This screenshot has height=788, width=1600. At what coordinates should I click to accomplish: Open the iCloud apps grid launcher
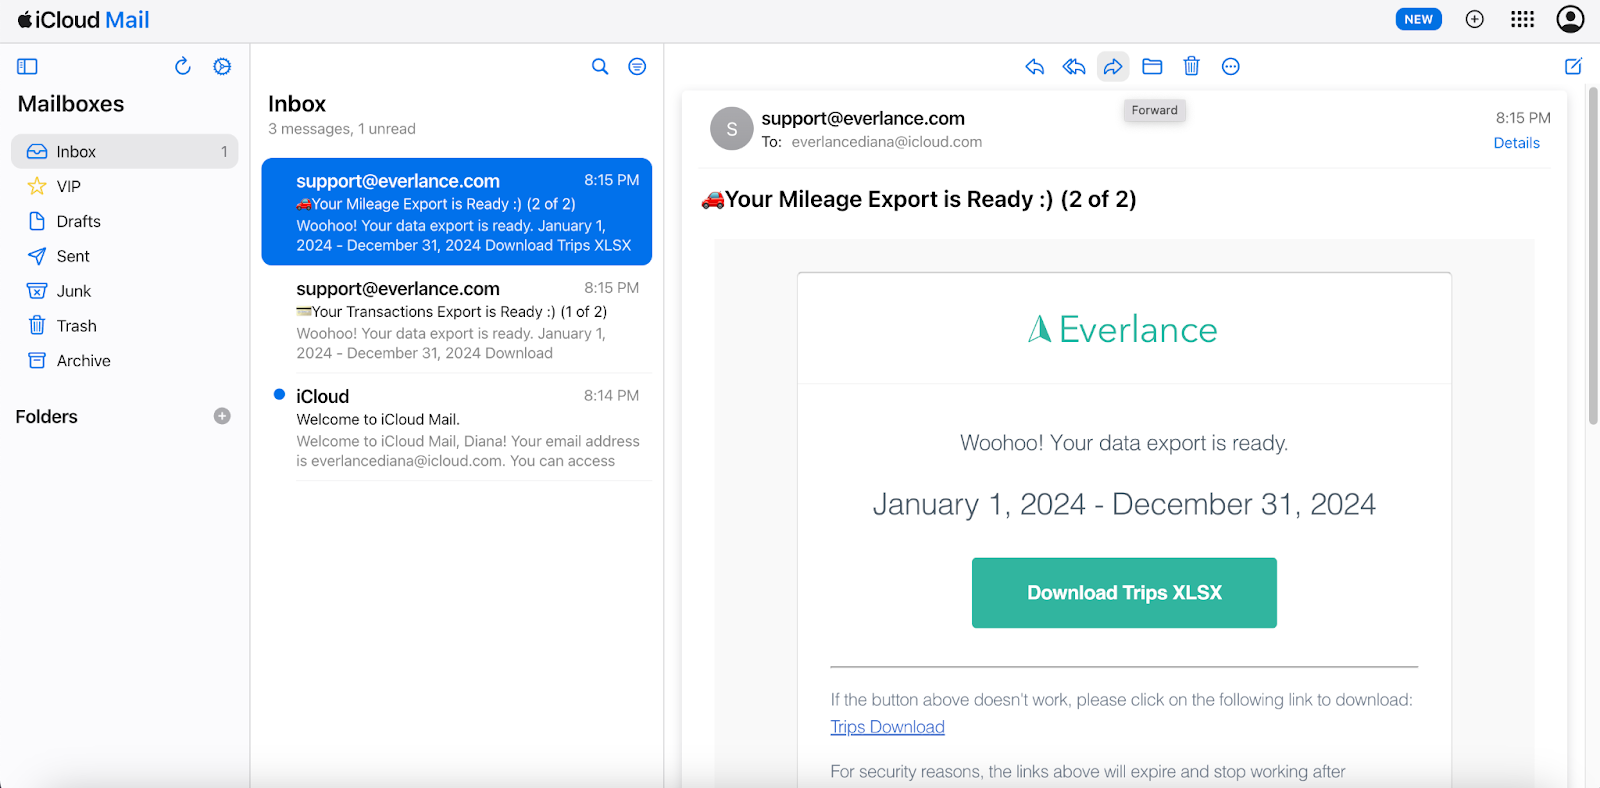click(x=1522, y=19)
